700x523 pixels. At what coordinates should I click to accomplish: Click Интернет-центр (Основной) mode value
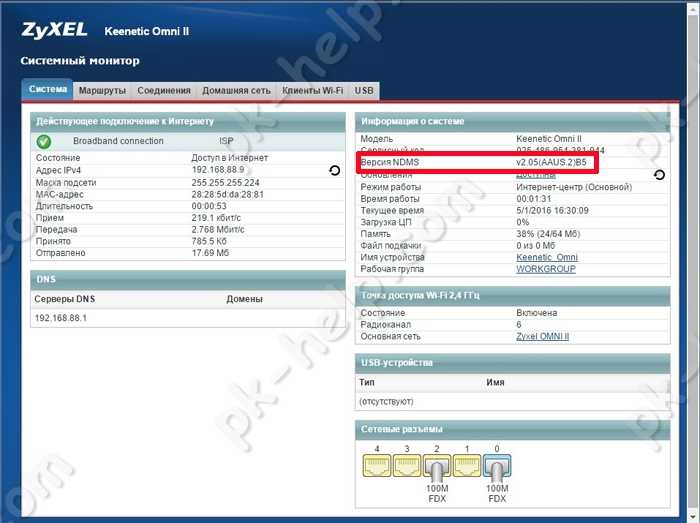[574, 187]
